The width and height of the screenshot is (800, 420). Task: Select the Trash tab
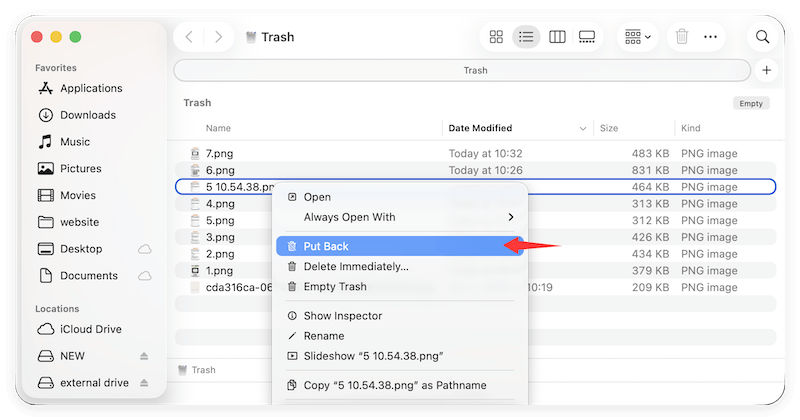(x=462, y=70)
